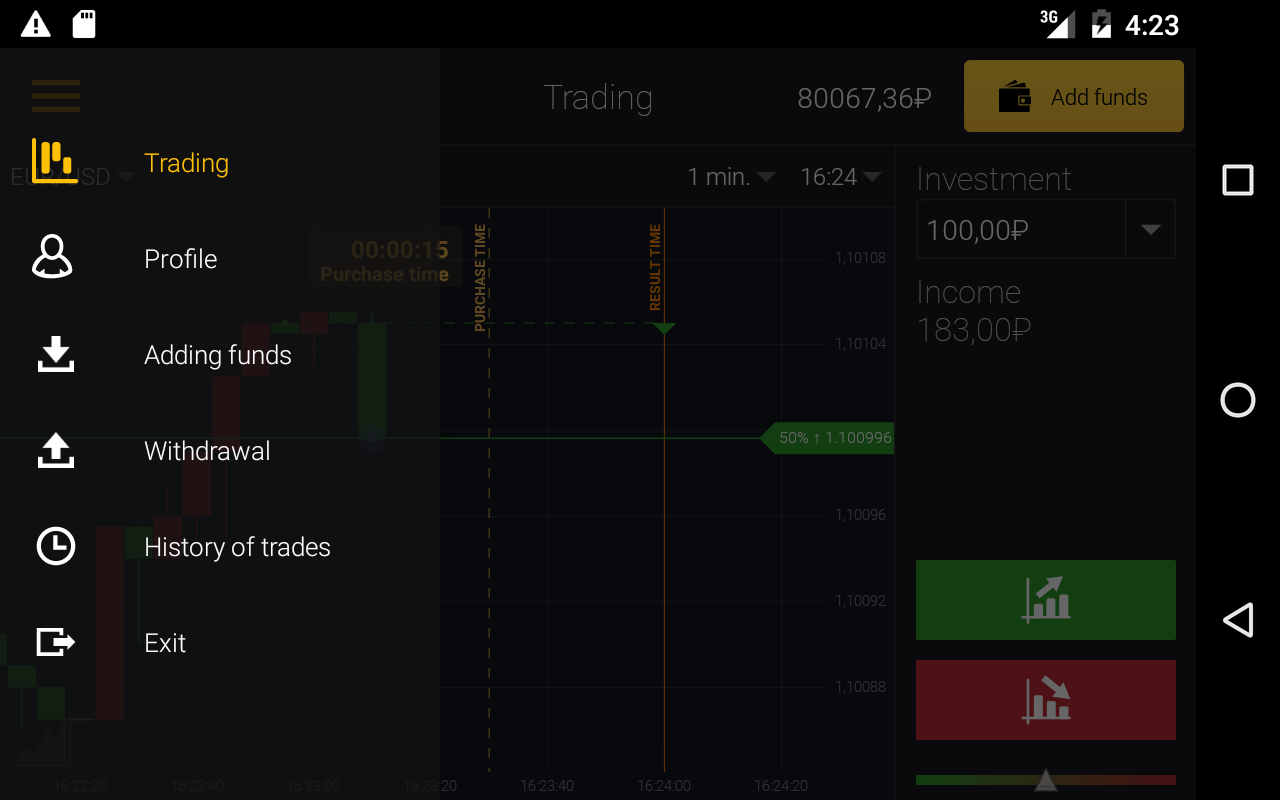Click the Trading header title

[x=598, y=97]
